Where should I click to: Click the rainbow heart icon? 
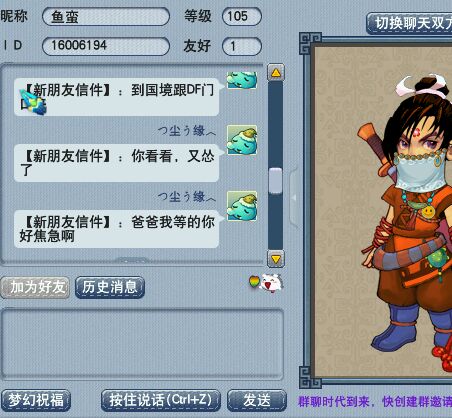tap(254, 282)
